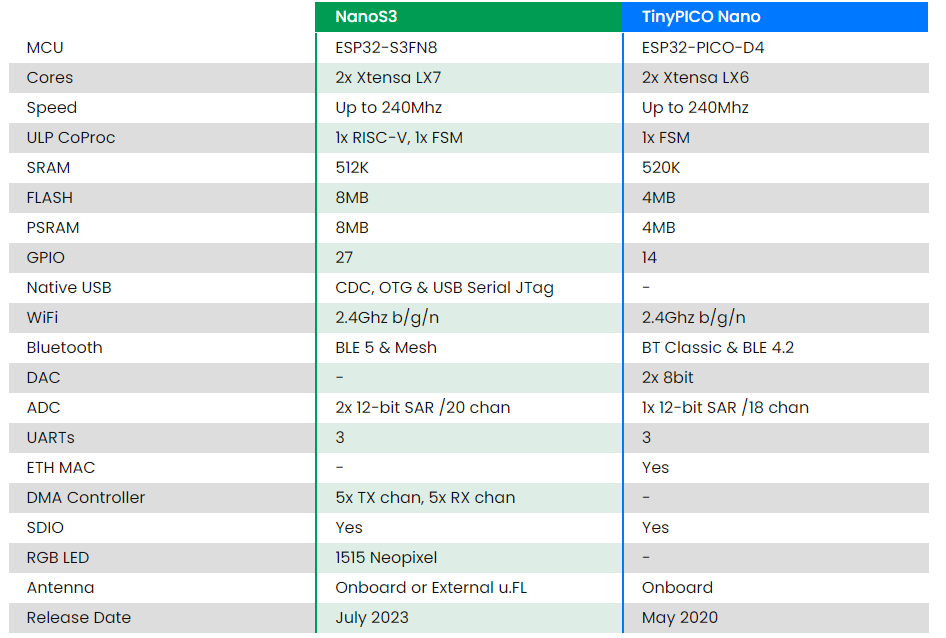Image resolution: width=946 pixels, height=638 pixels.
Task: Select the Antenna row label
Action: 60,588
